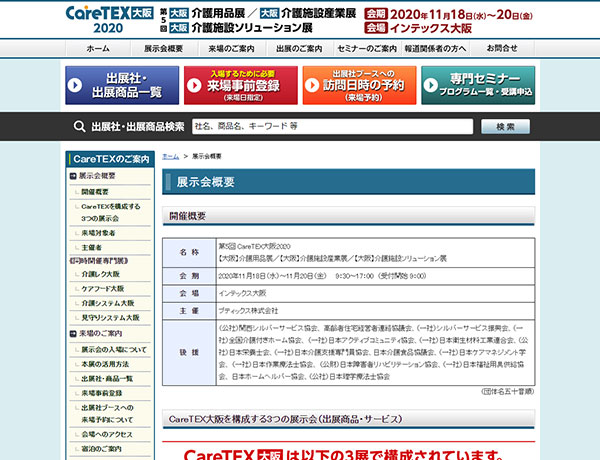Open the 展示会概要 navigation tab
Screen dimensions: 600x460
pyautogui.click(x=163, y=48)
